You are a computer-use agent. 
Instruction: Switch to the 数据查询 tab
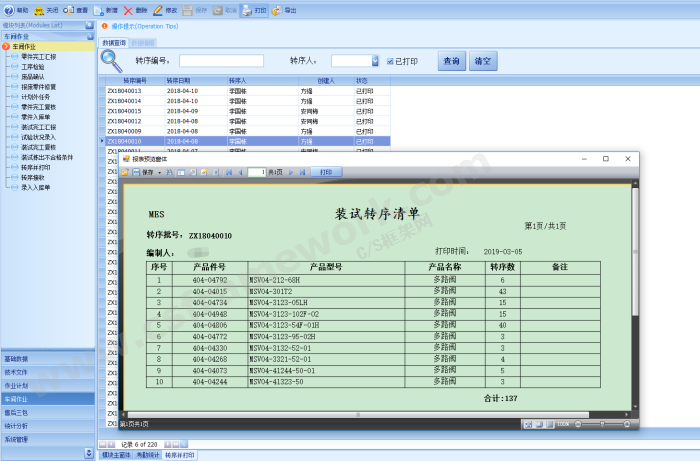[x=113, y=44]
